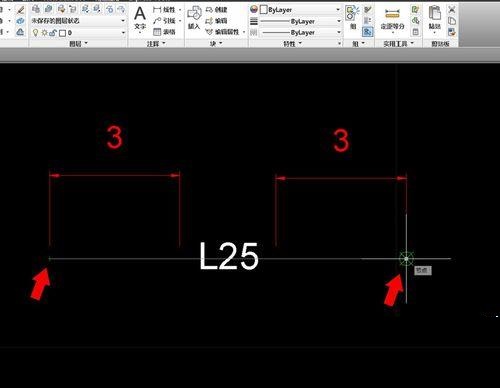Expand the Layers panel title
Image resolution: width=500 pixels, height=388 pixels.
click(x=78, y=44)
